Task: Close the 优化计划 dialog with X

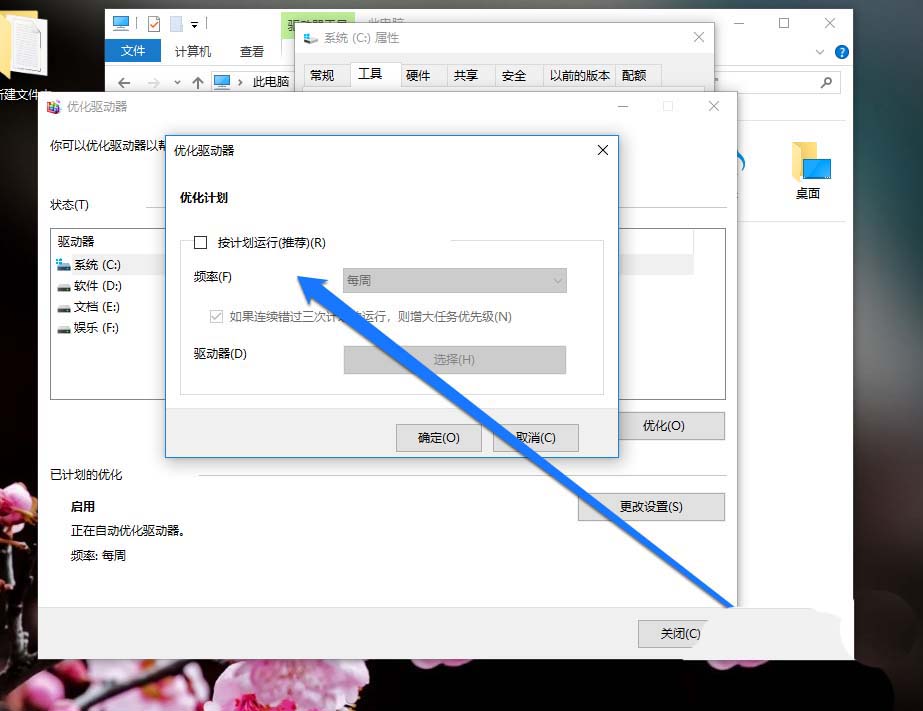Action: (602, 150)
